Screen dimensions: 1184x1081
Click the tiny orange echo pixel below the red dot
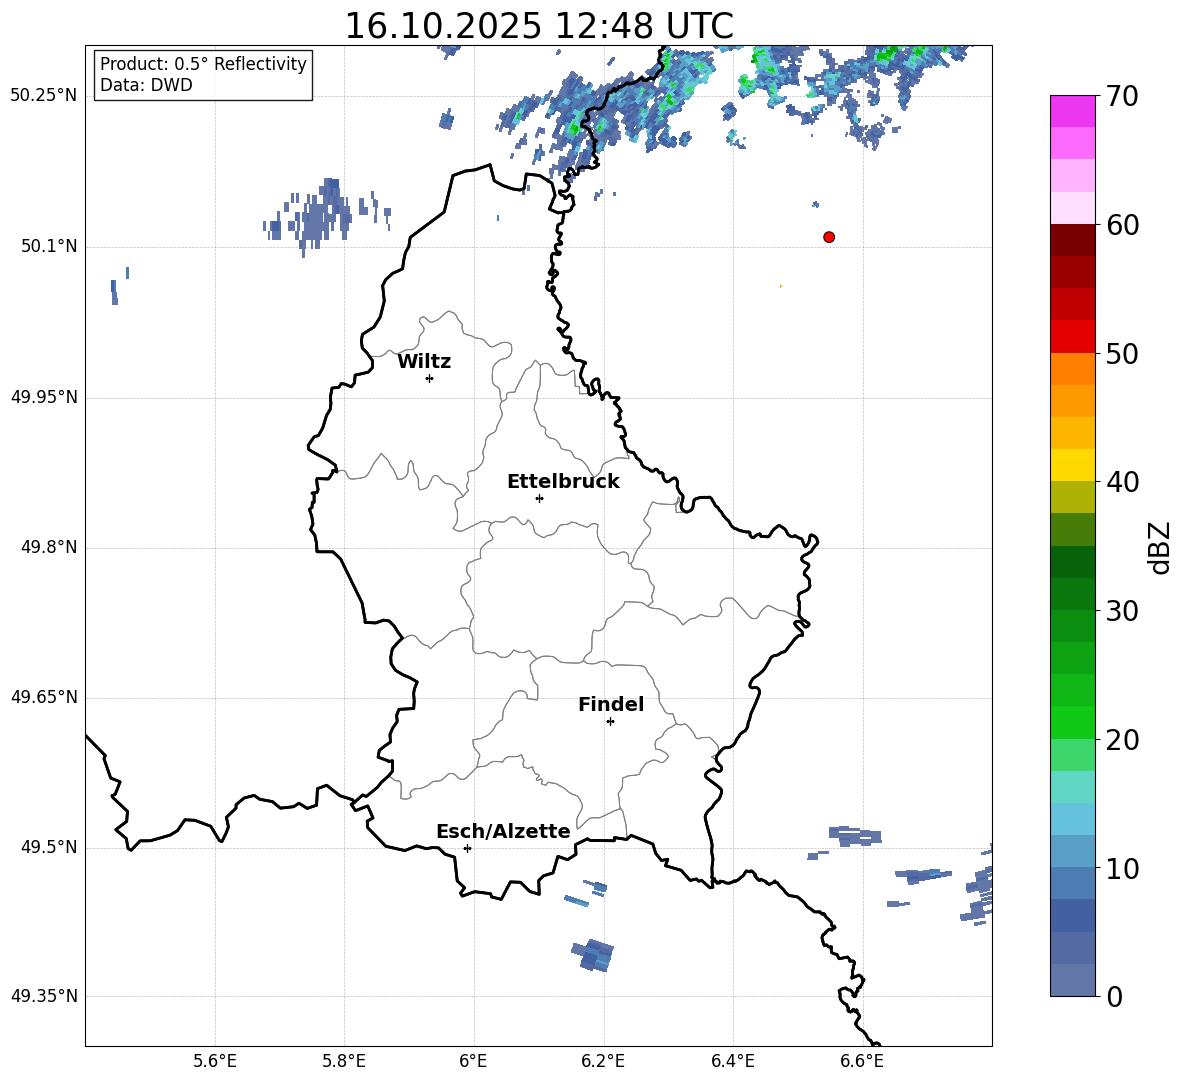coord(780,286)
